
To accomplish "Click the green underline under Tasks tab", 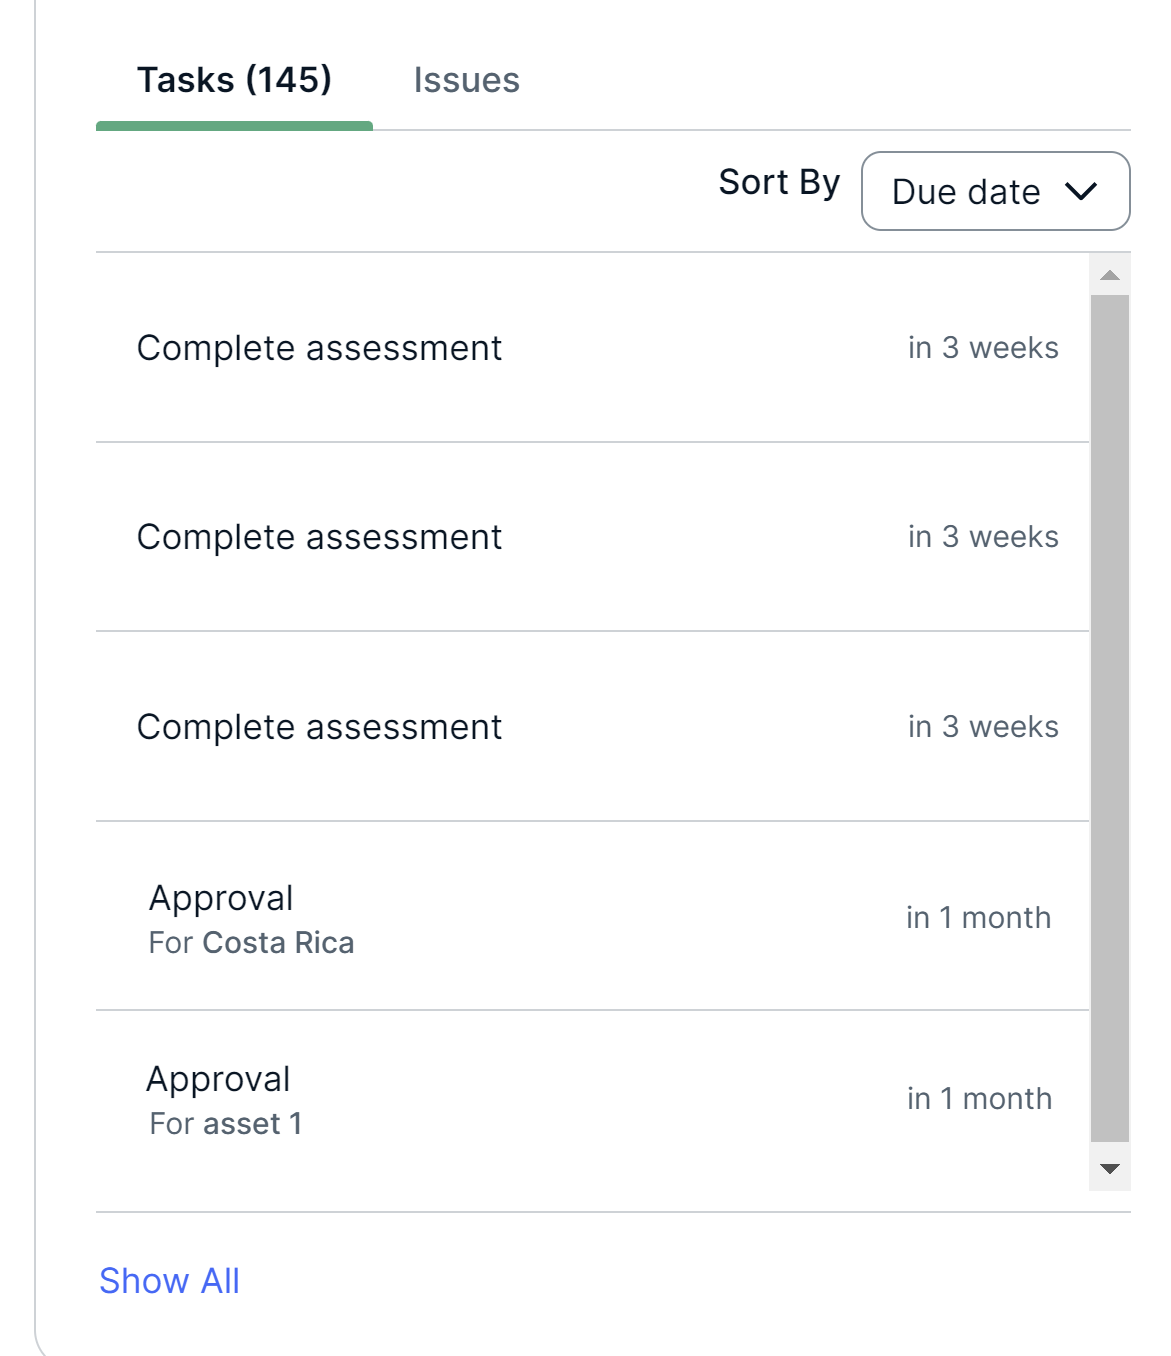I will (x=234, y=124).
